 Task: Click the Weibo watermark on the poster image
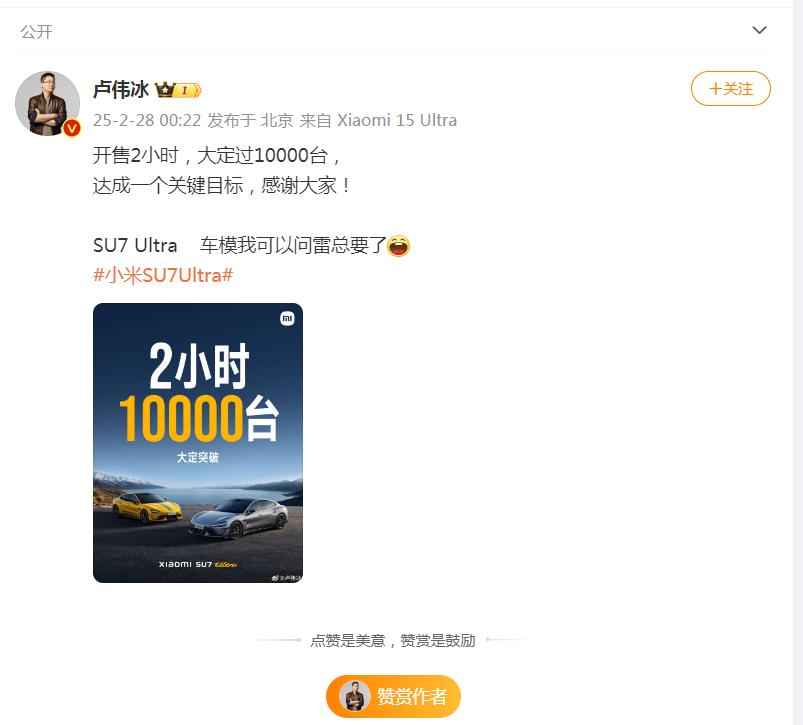tap(286, 578)
